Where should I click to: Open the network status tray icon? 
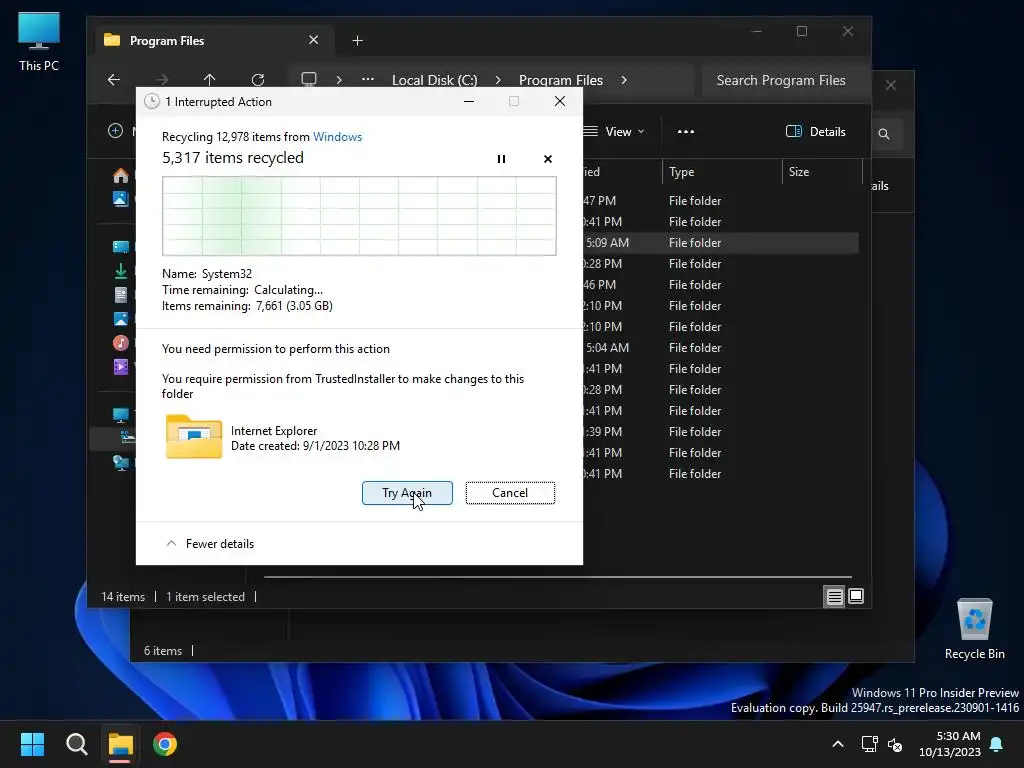point(869,744)
